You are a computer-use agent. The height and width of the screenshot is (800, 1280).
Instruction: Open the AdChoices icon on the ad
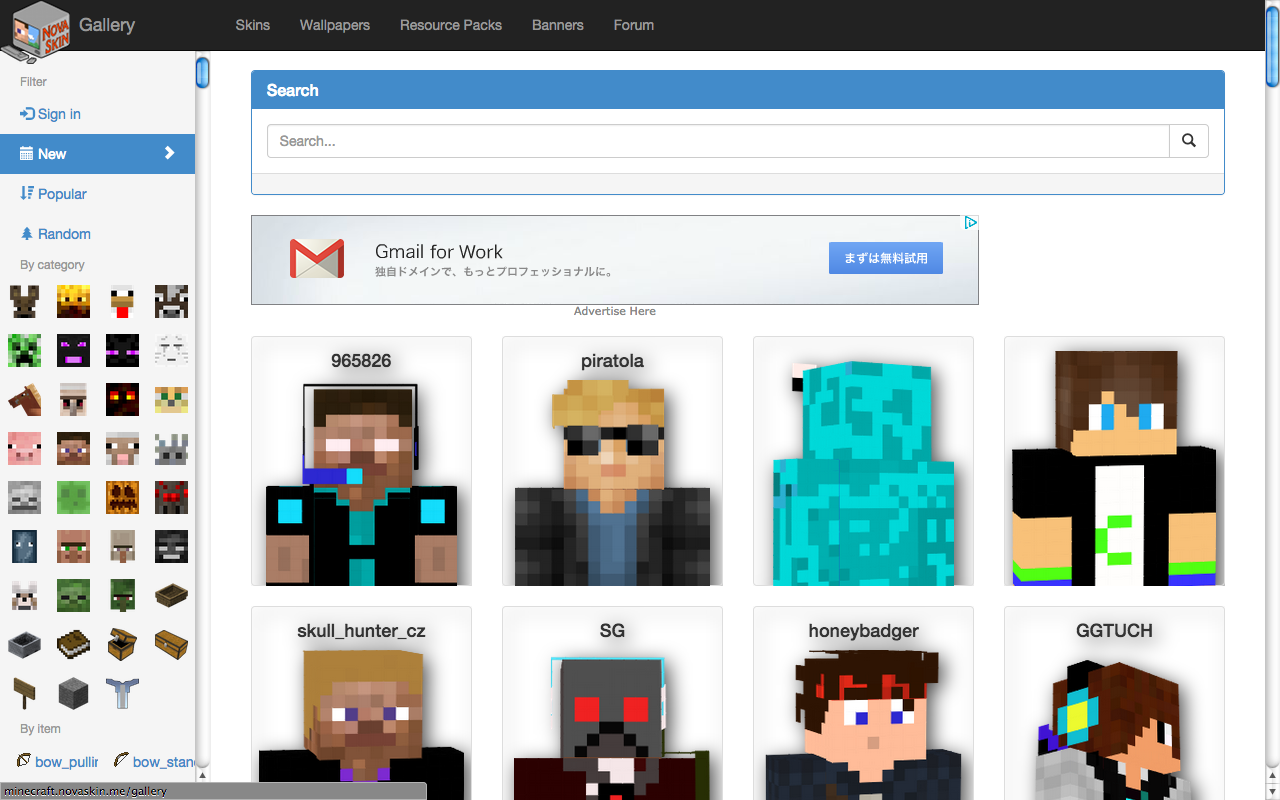pos(970,223)
